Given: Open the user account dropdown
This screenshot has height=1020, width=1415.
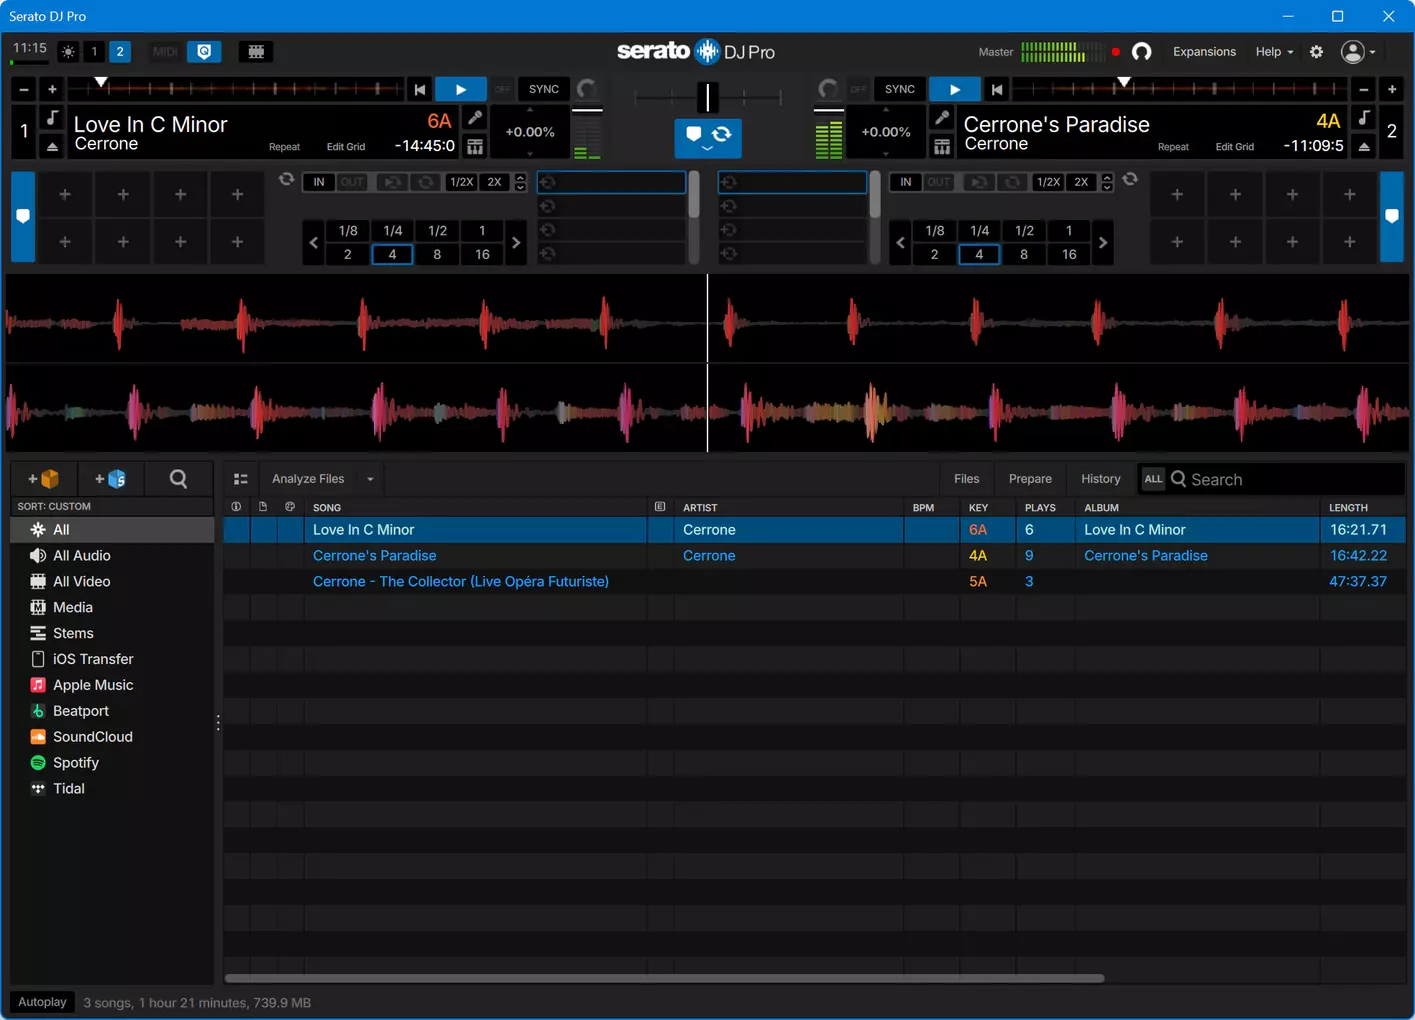Looking at the screenshot, I should 1358,52.
